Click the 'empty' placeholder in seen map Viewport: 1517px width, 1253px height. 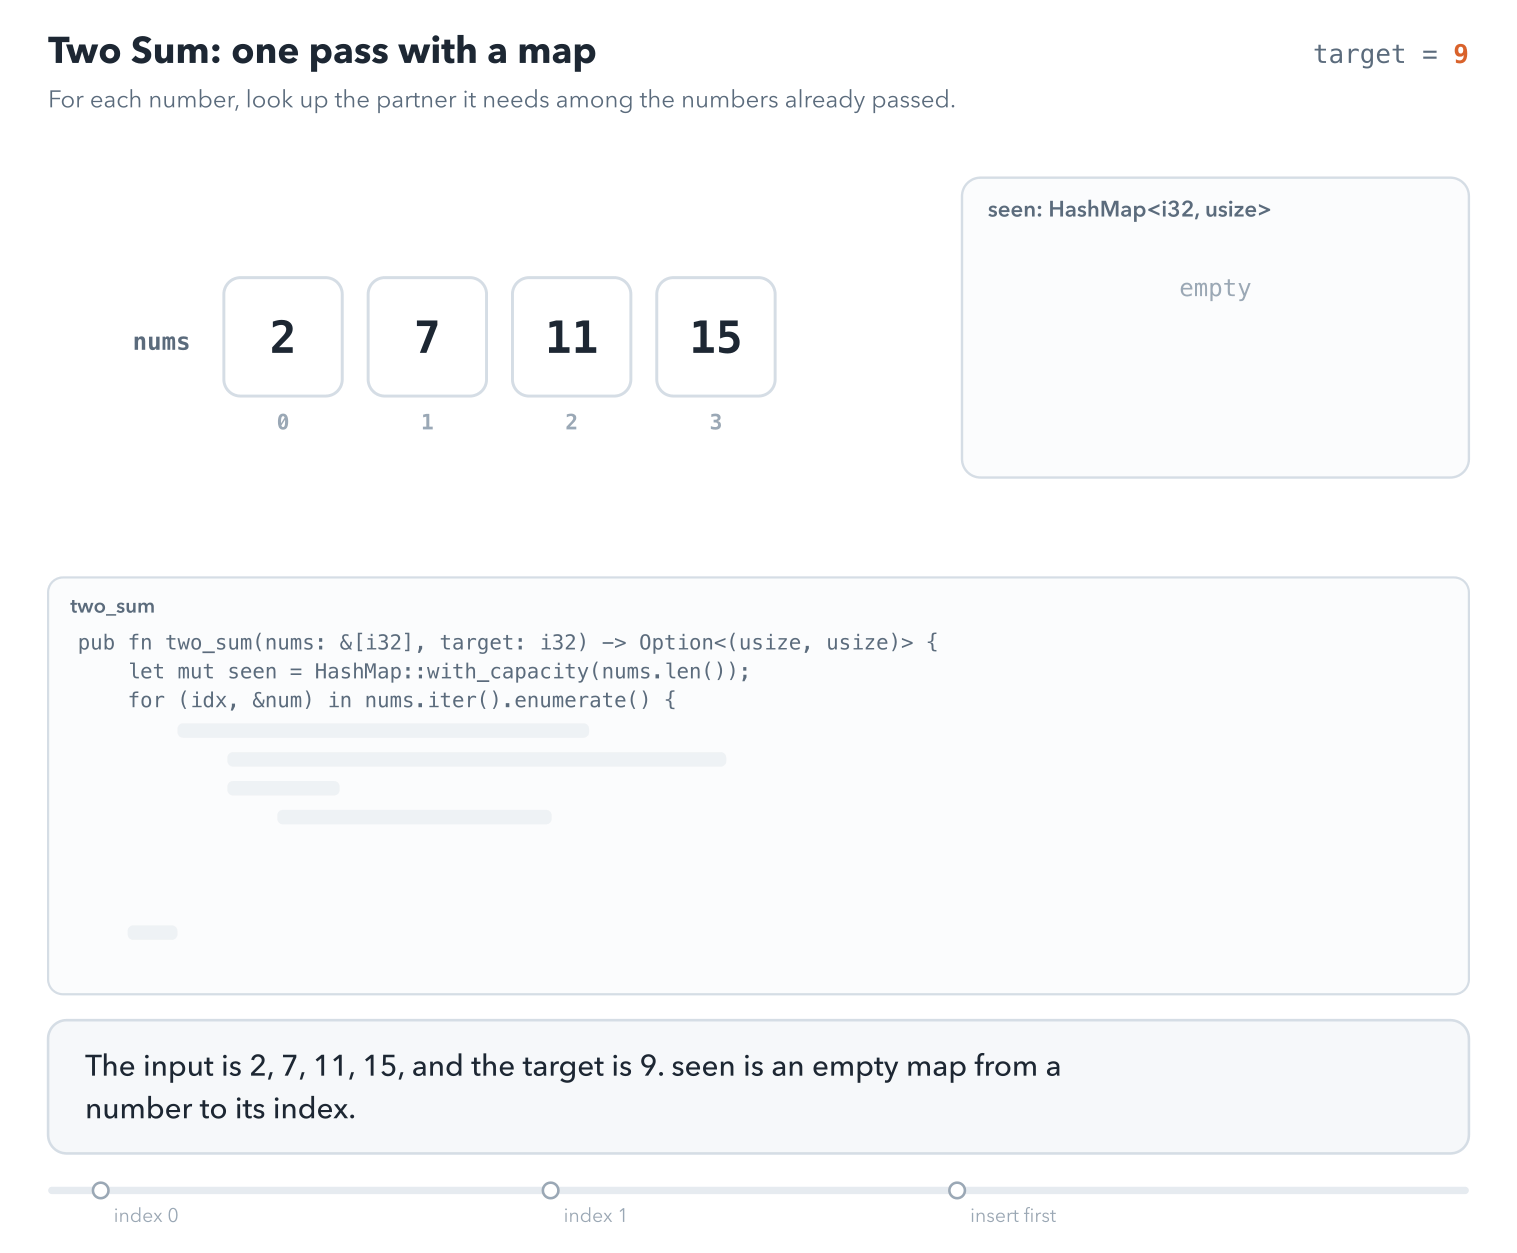click(x=1215, y=288)
